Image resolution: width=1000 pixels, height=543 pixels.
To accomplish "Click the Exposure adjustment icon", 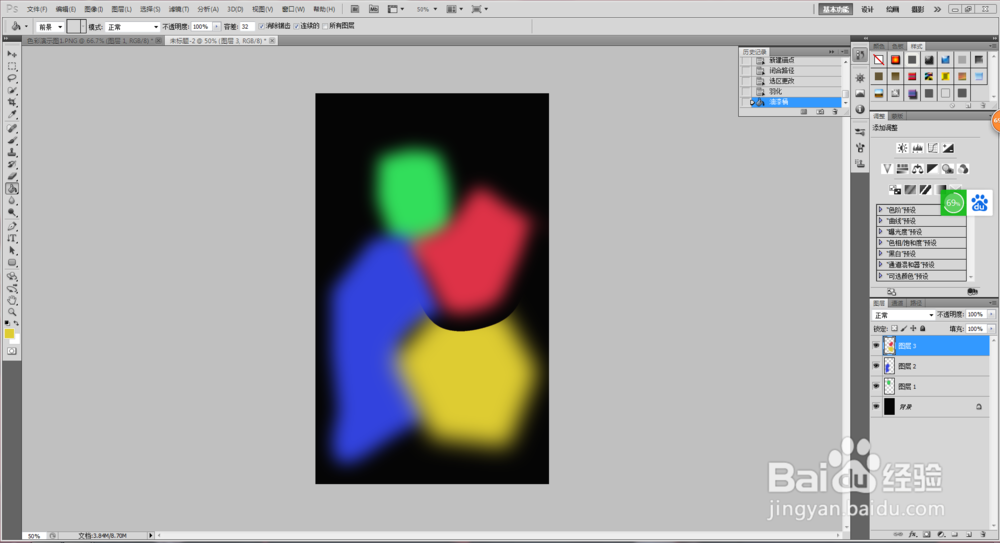I will pos(948,148).
